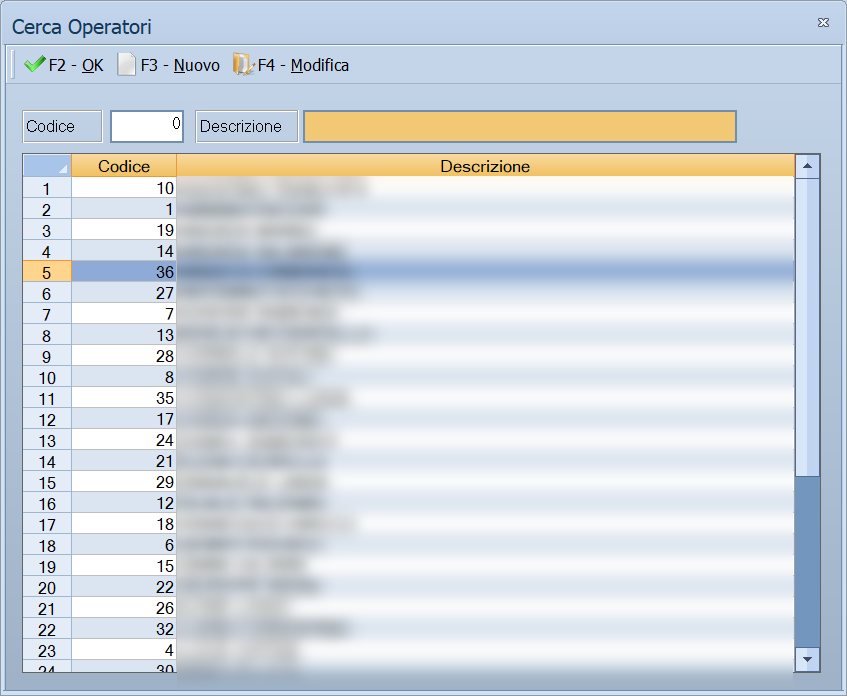This screenshot has width=847, height=696.
Task: Click the Codice label beside the search field
Action: pyautogui.click(x=62, y=126)
